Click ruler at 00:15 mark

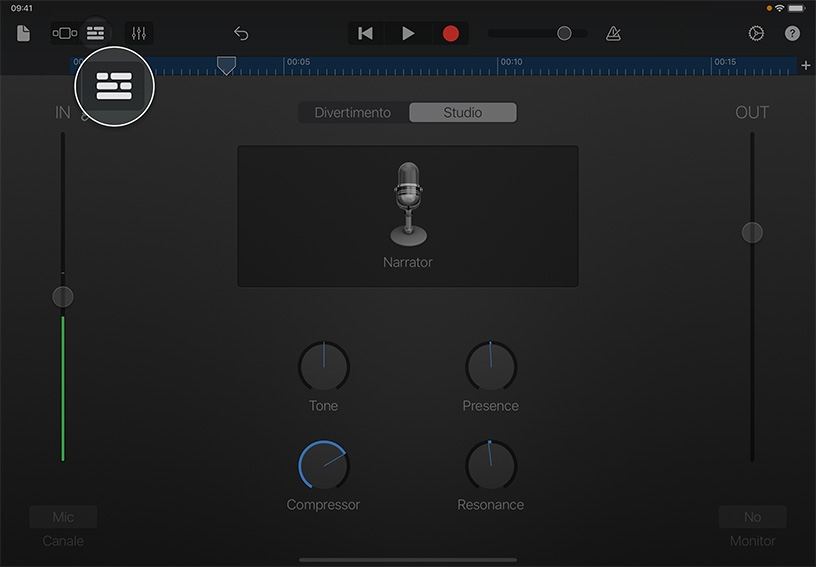725,61
